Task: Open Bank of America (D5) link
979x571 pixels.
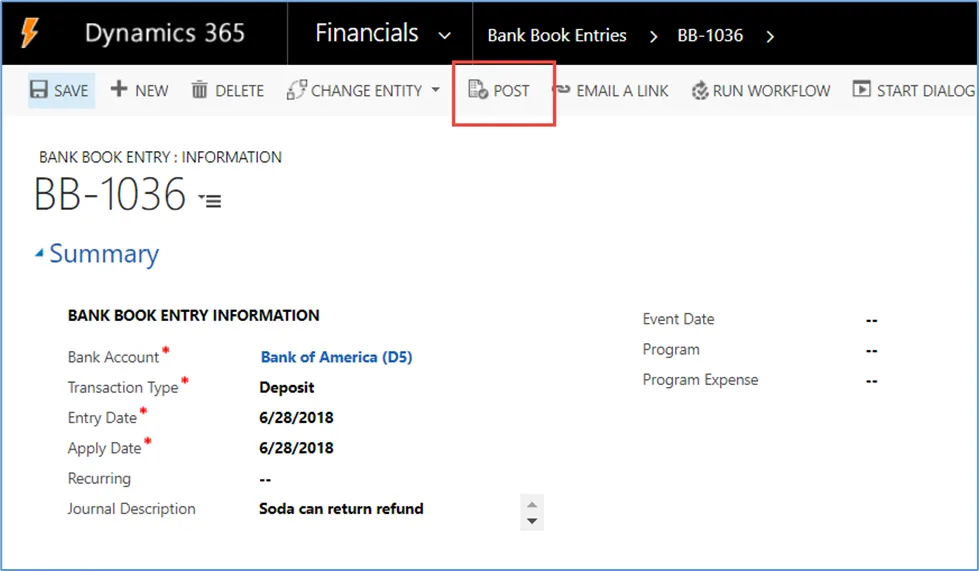Action: click(337, 357)
